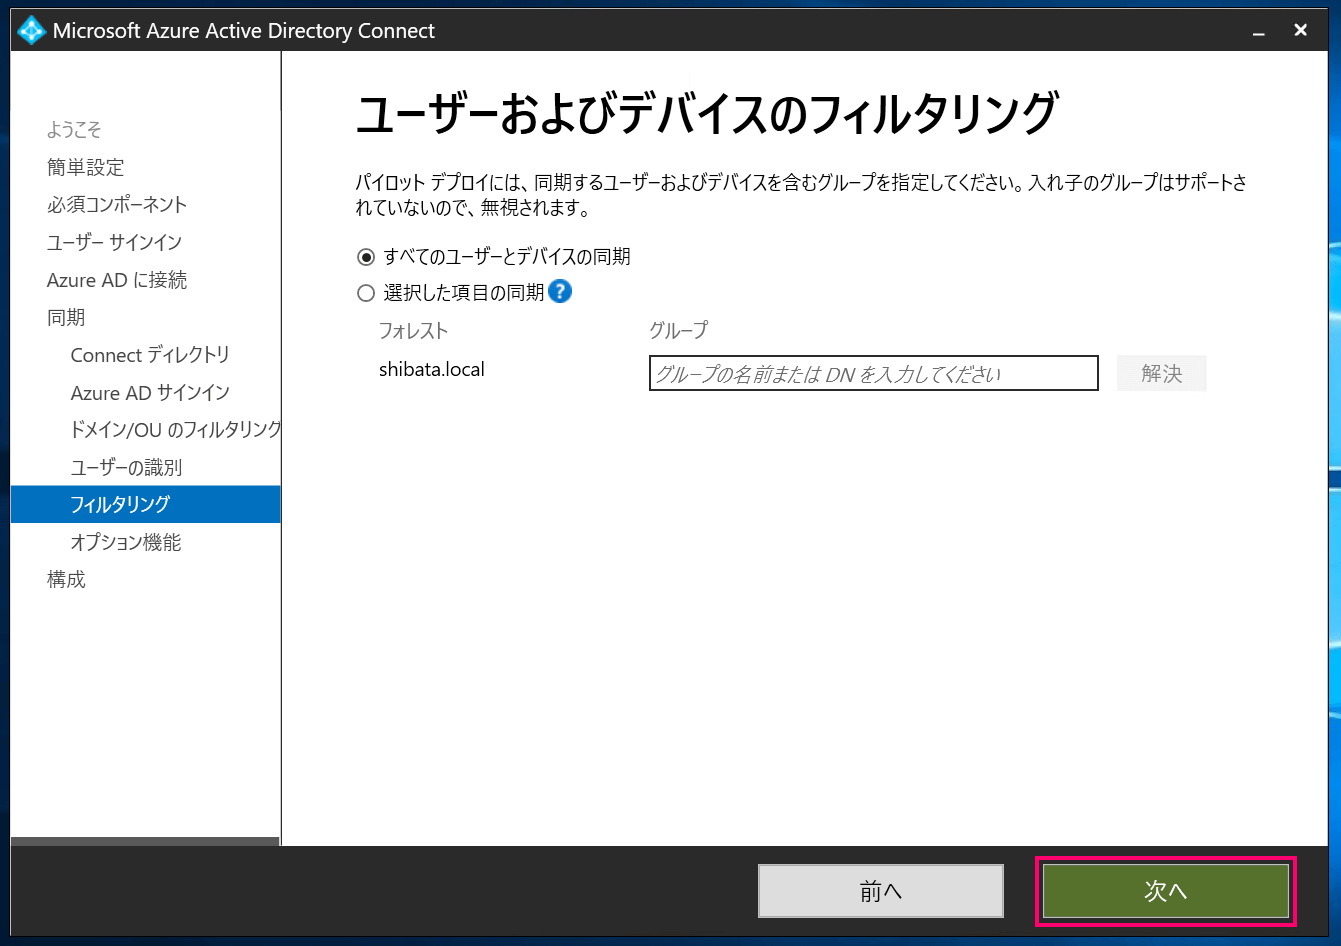Select 選択した項目の同期 radio button
The image size is (1341, 946).
pos(366,293)
